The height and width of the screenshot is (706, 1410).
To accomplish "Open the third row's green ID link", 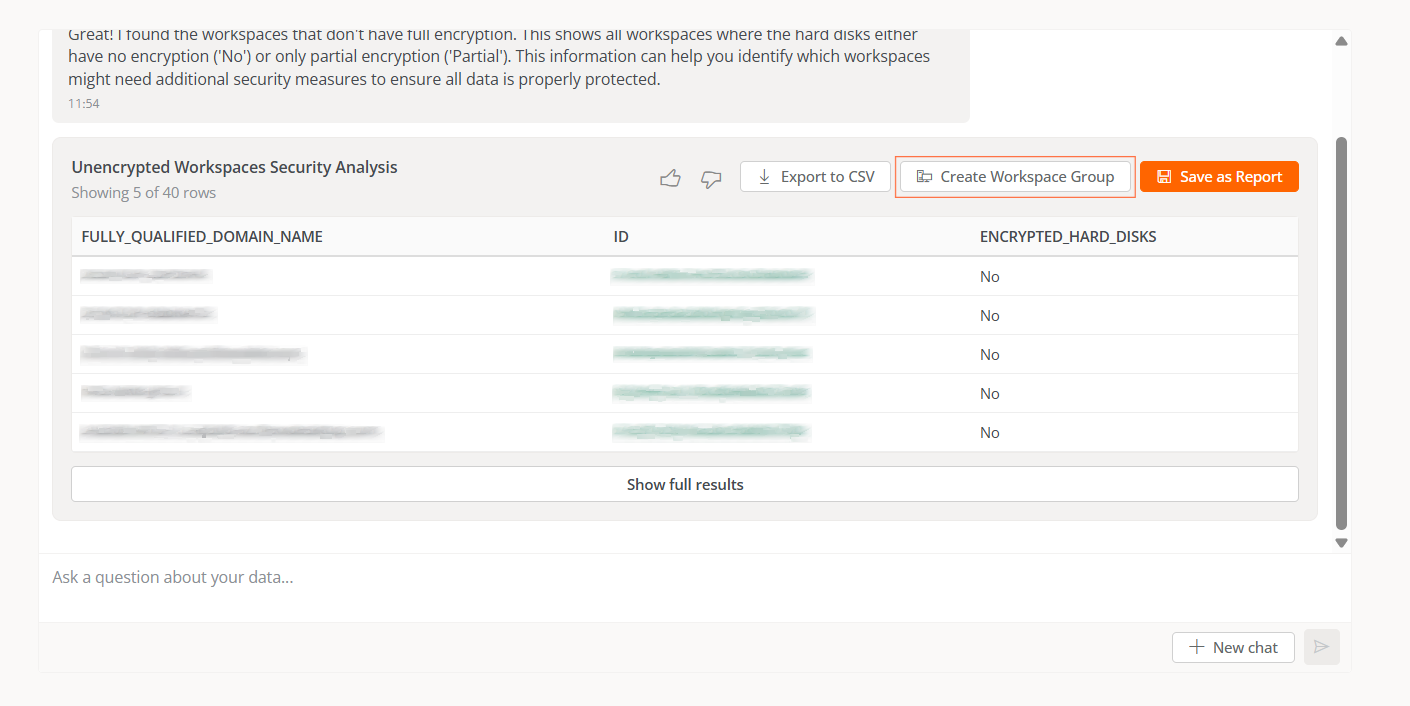I will pyautogui.click(x=711, y=353).
